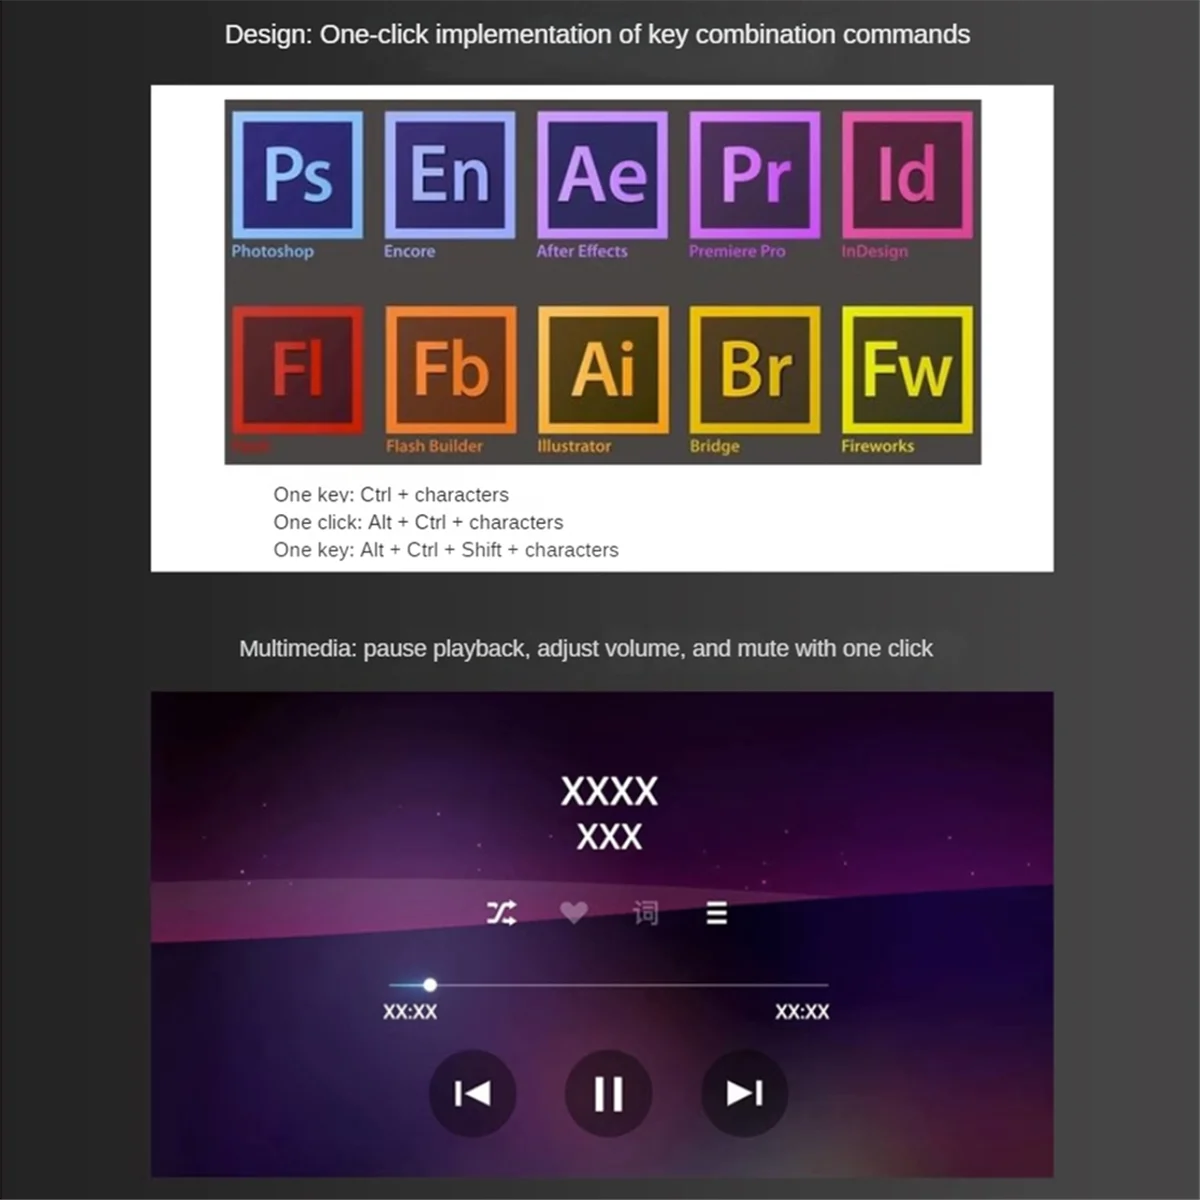Click the red Fl Flash icon
1200x1200 pixels.
coord(297,370)
